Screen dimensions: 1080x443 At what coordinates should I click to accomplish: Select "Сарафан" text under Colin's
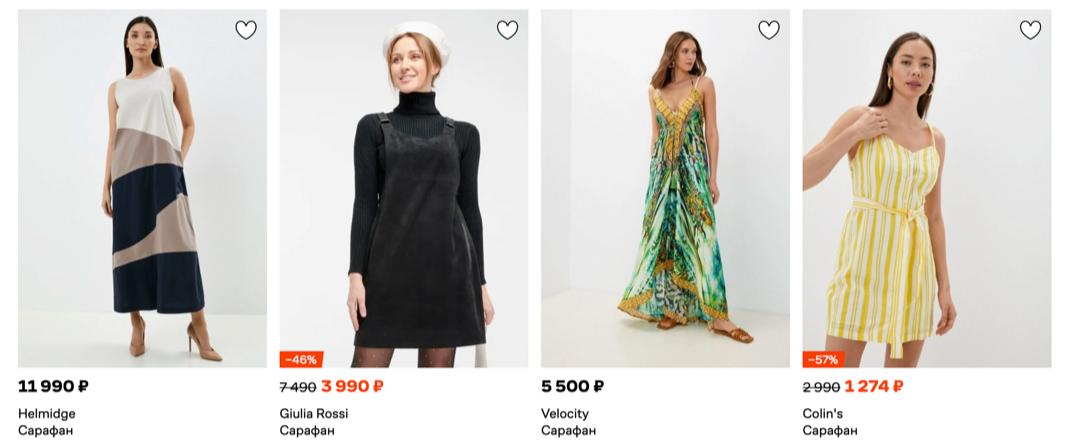pyautogui.click(x=830, y=430)
